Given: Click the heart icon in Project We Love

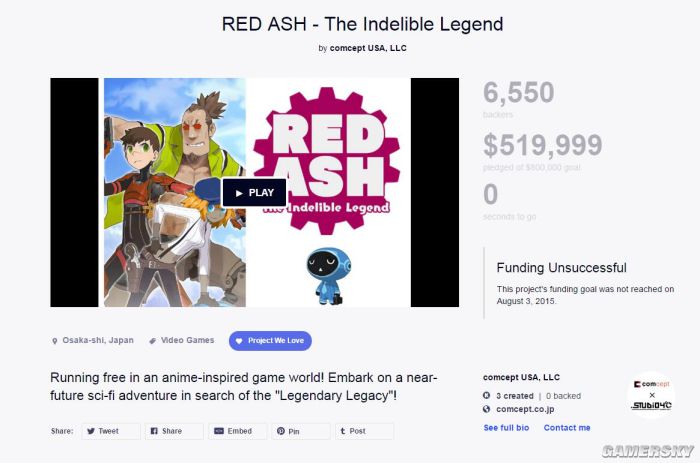Looking at the screenshot, I should (239, 341).
